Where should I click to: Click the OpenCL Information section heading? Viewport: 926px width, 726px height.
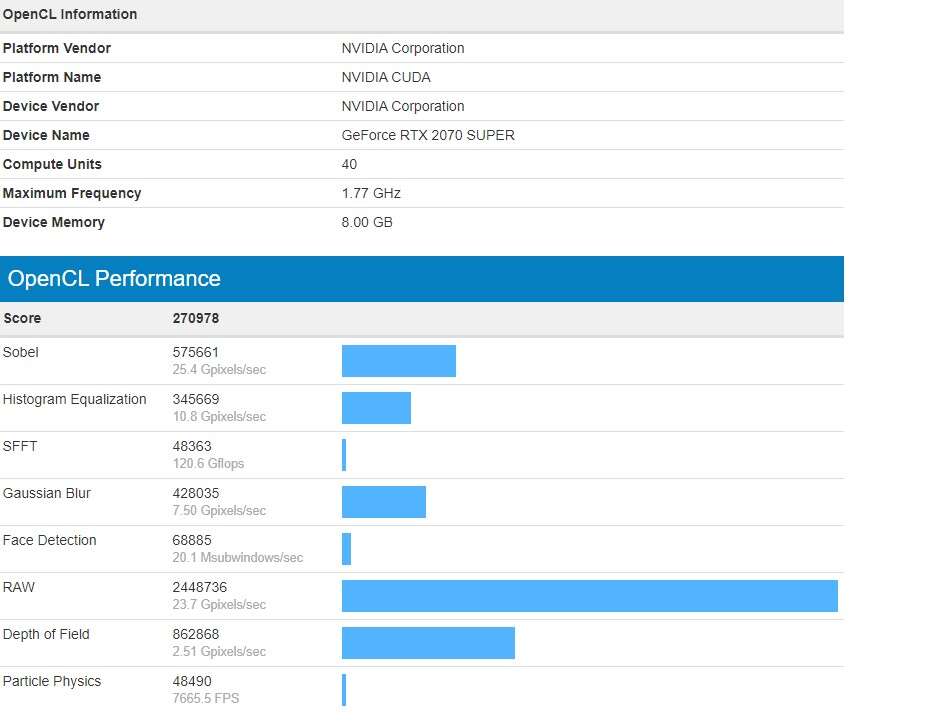pyautogui.click(x=70, y=15)
